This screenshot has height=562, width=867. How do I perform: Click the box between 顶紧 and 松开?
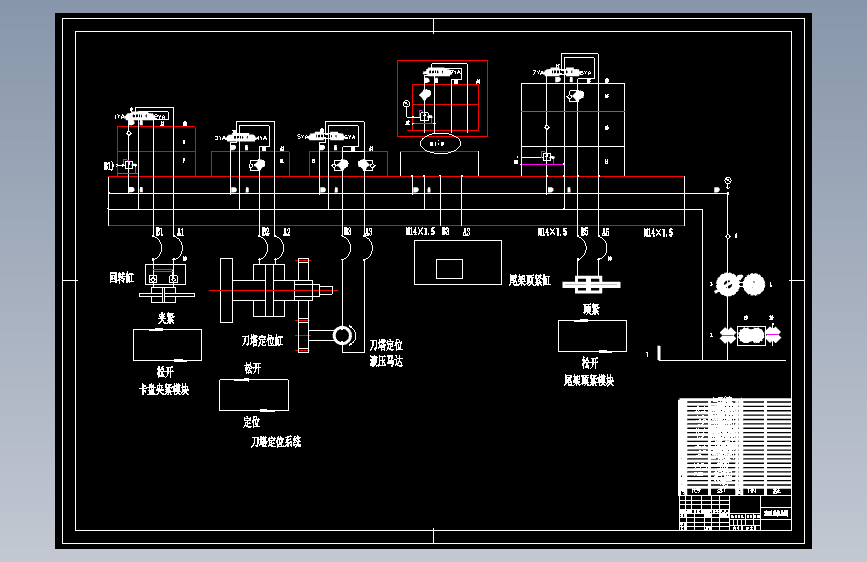coord(592,336)
